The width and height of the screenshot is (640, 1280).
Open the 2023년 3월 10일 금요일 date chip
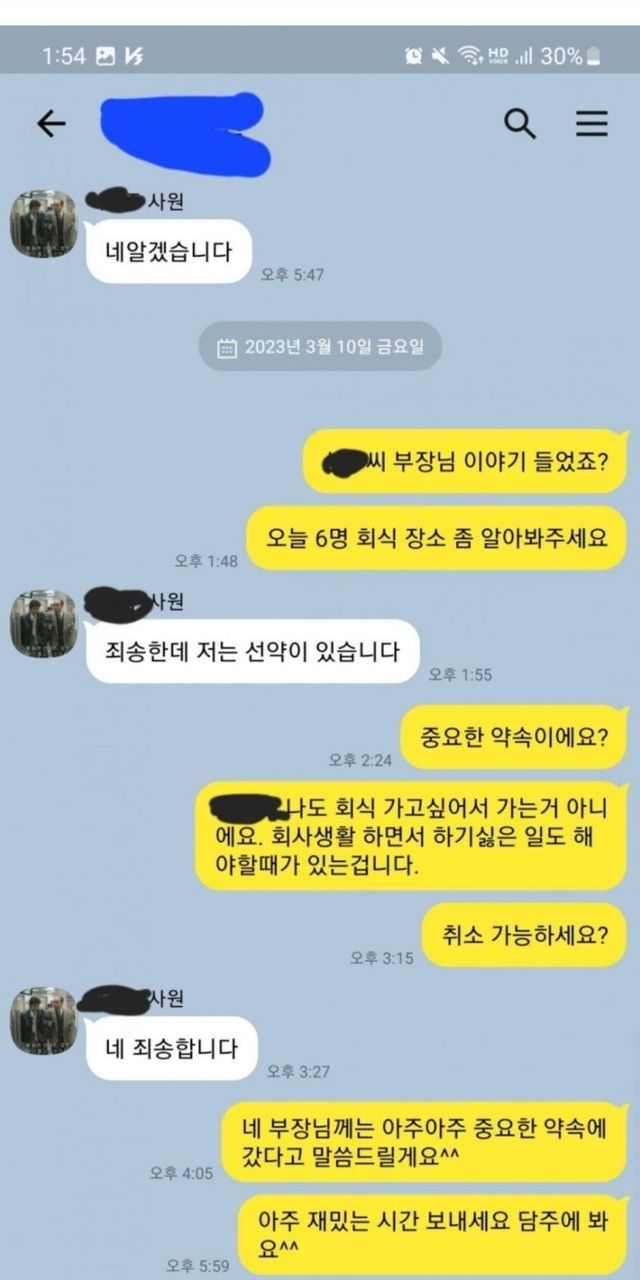coord(319,347)
